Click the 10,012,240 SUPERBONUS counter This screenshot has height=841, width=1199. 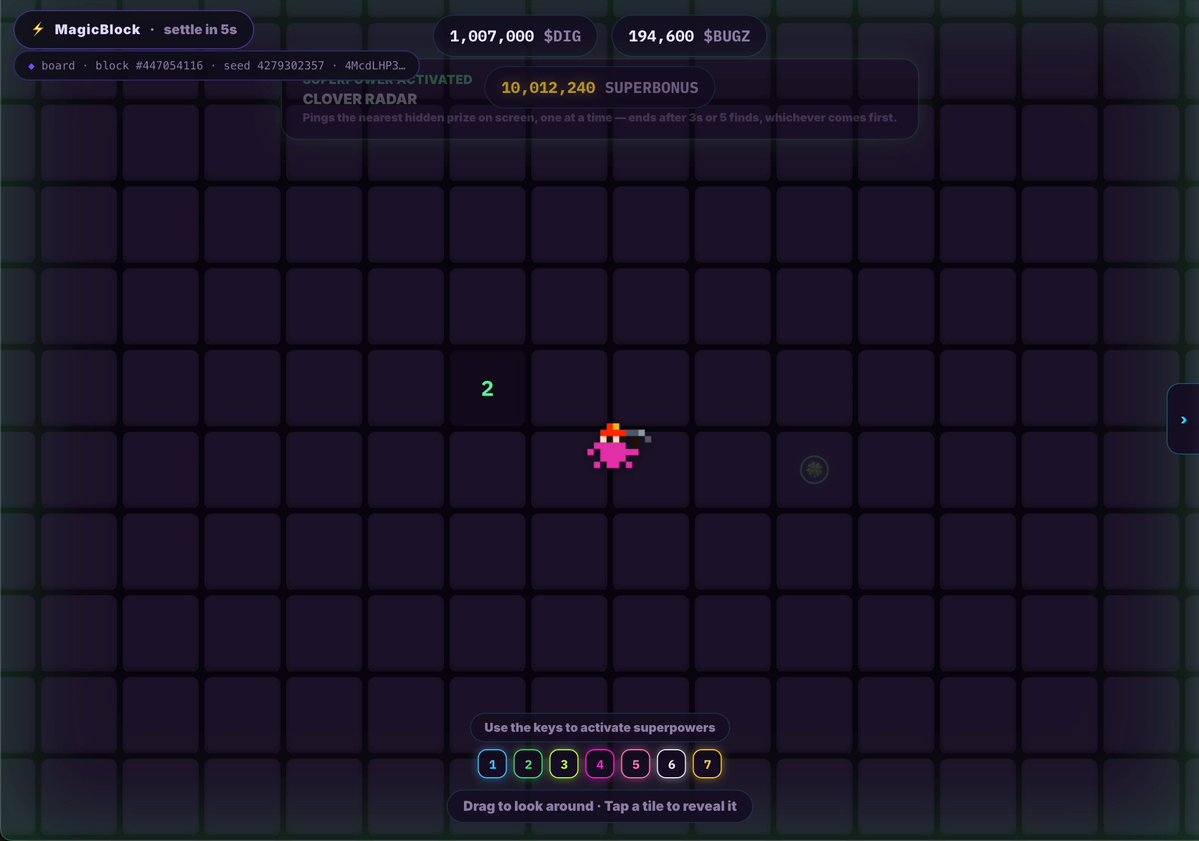point(600,88)
